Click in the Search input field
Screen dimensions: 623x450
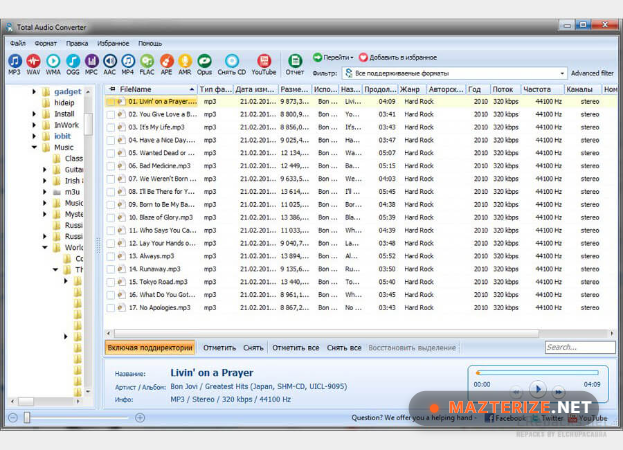[580, 347]
